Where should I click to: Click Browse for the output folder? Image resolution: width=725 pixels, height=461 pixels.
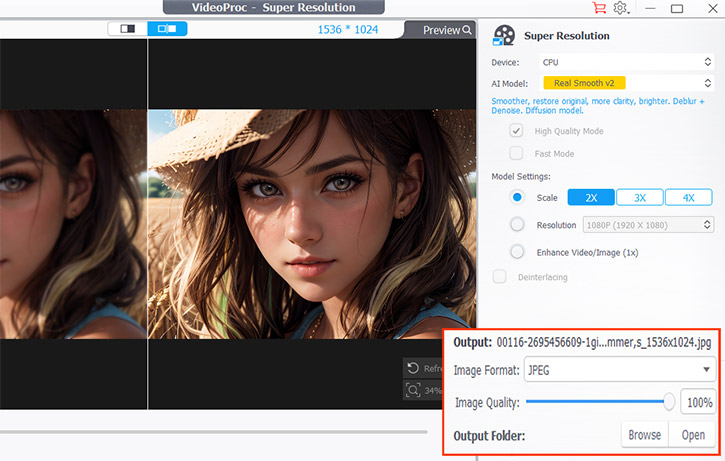coord(644,435)
